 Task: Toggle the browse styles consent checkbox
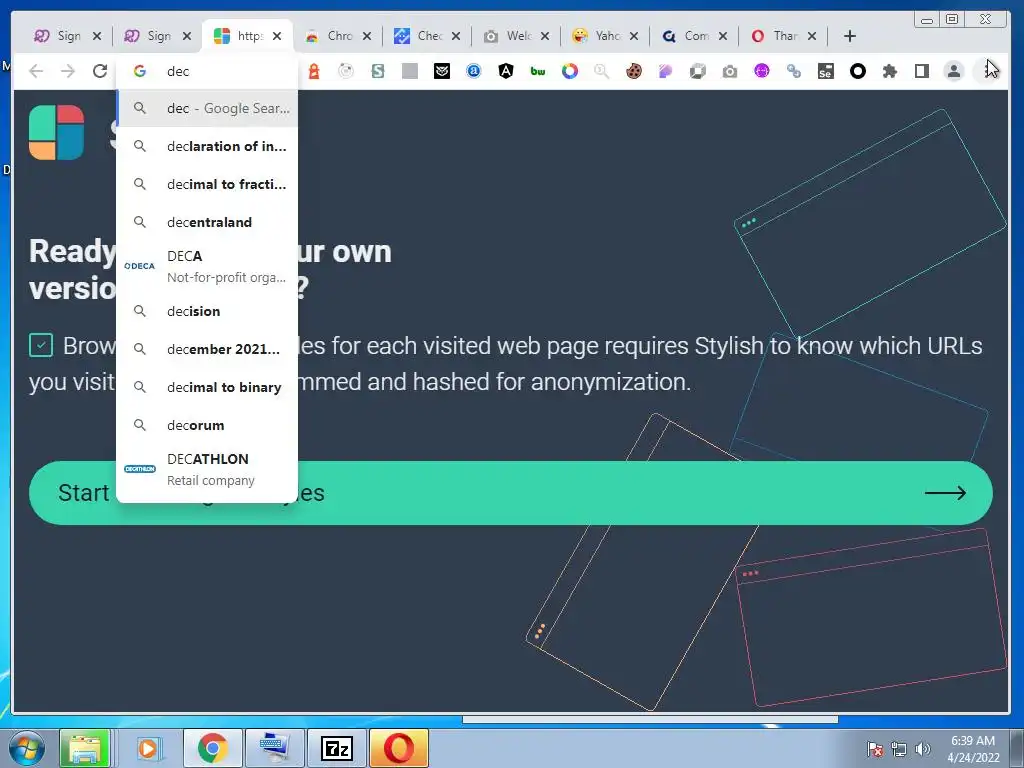[x=40, y=345]
